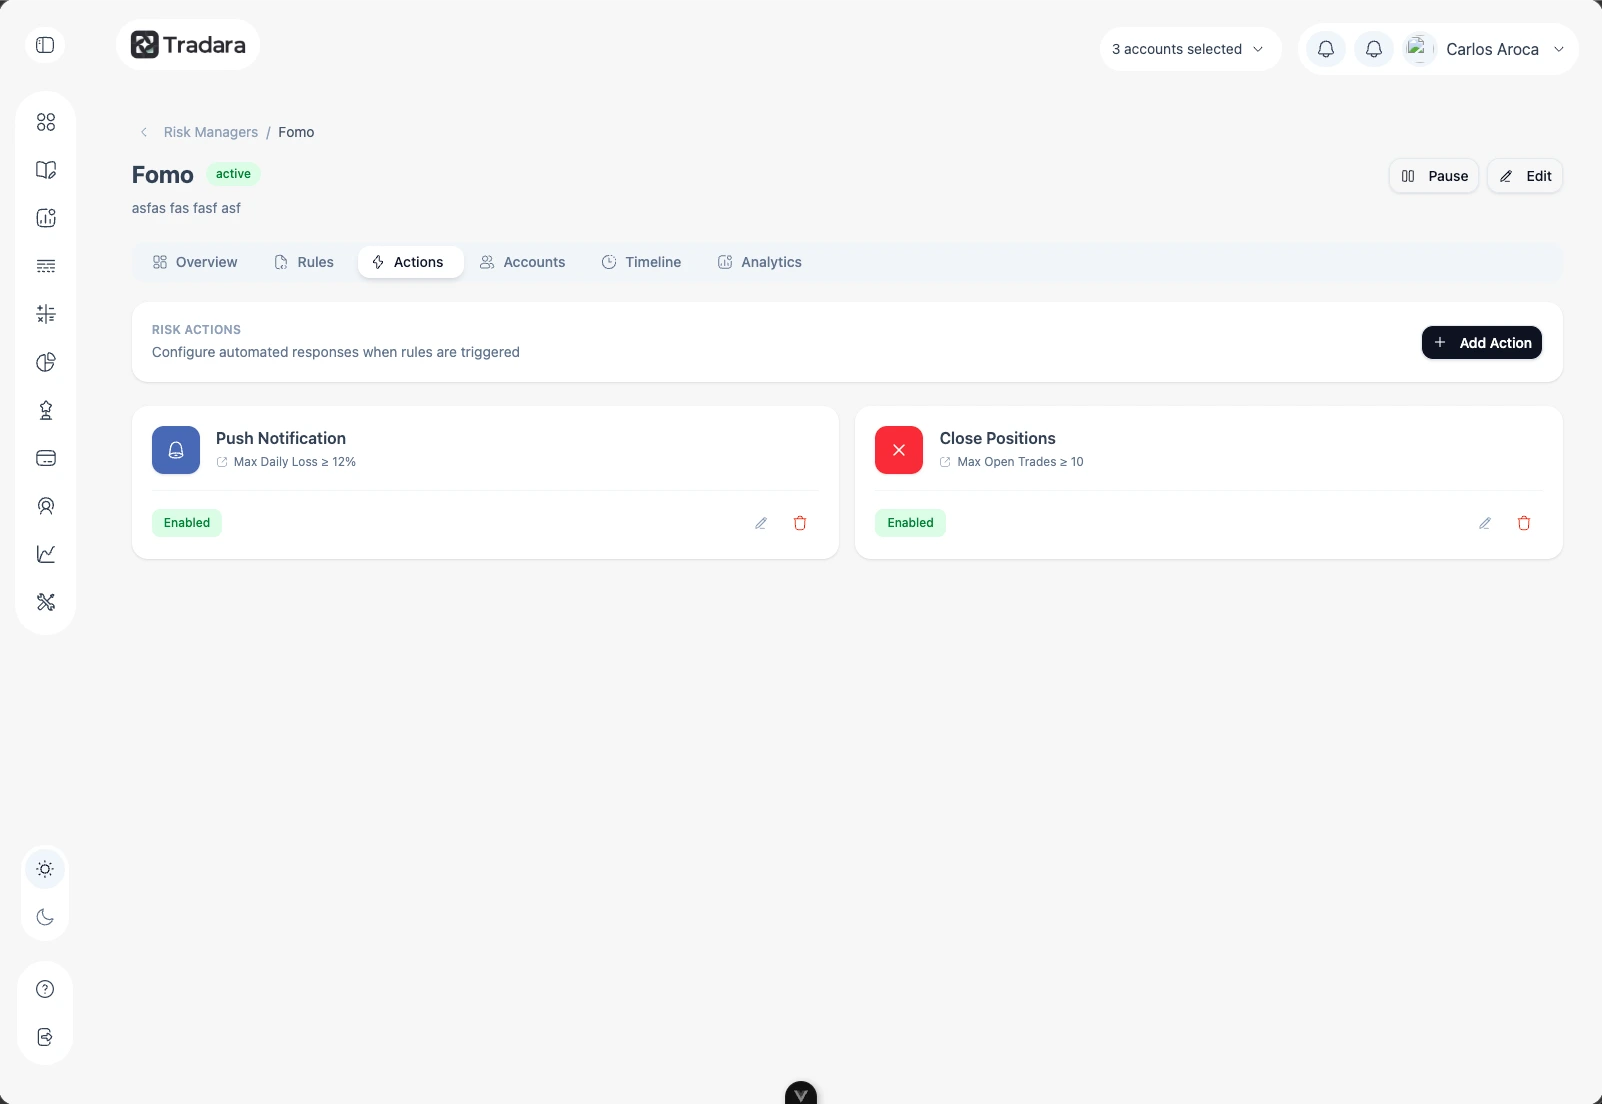The height and width of the screenshot is (1105, 1603).
Task: Click the calculator icon in sidebar
Action: [46, 314]
